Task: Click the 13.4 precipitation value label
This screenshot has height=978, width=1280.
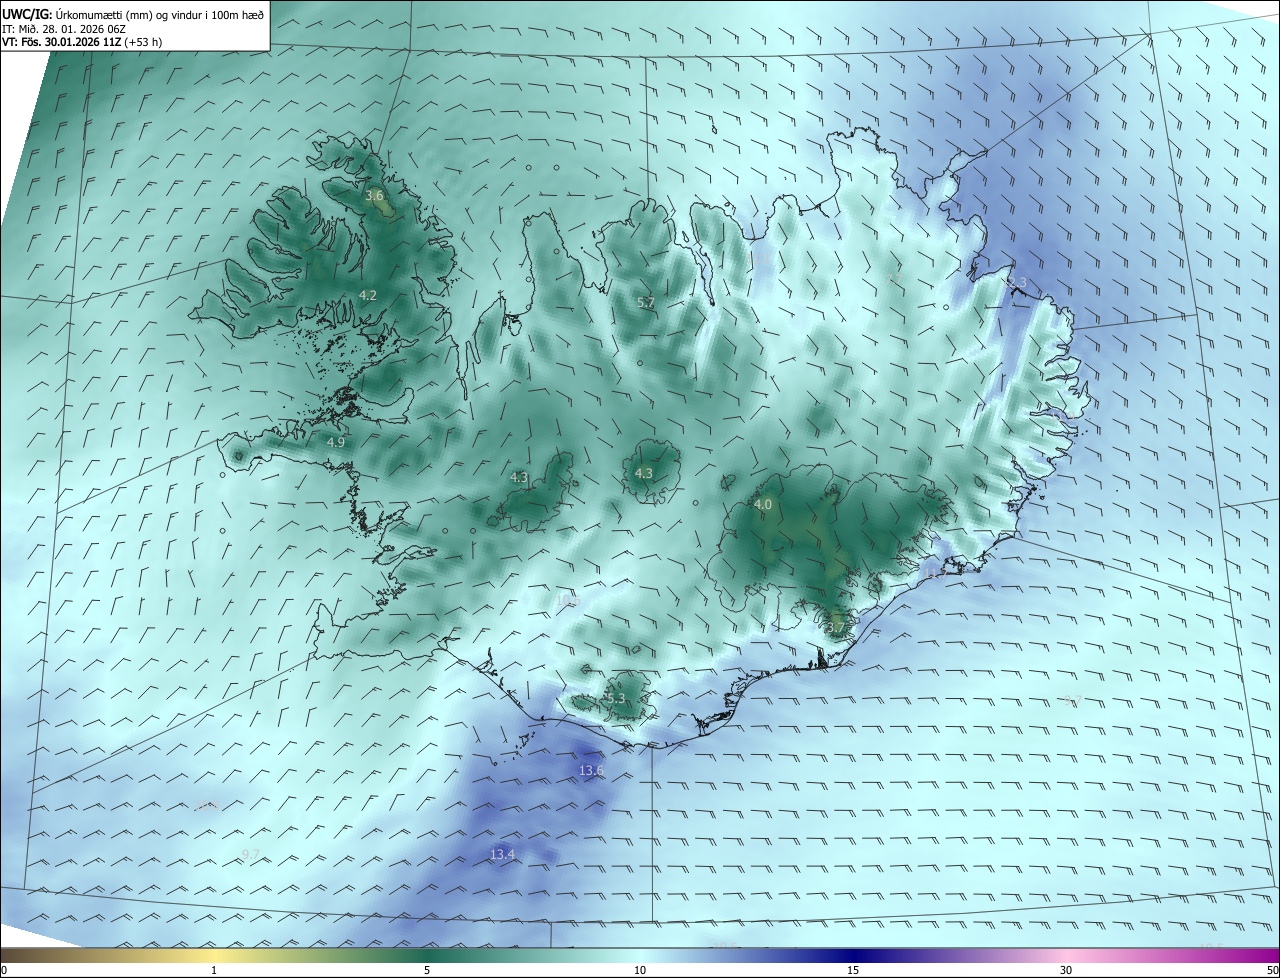Action: pos(503,854)
